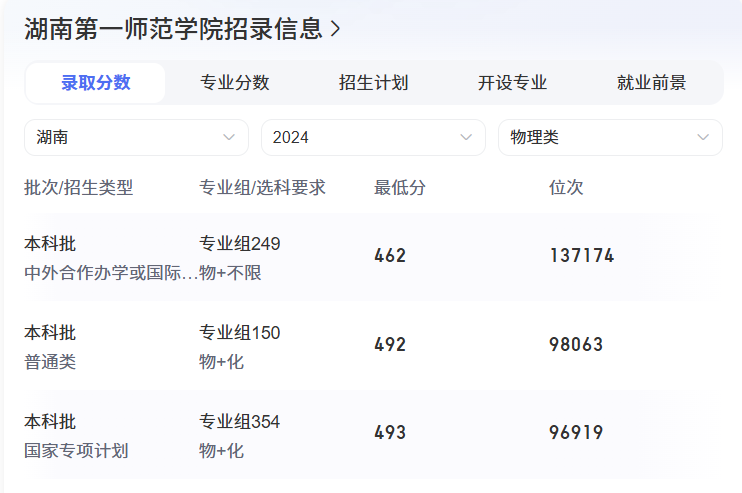The image size is (742, 493).
Task: Open the 就业前景 tab
Action: [x=651, y=83]
